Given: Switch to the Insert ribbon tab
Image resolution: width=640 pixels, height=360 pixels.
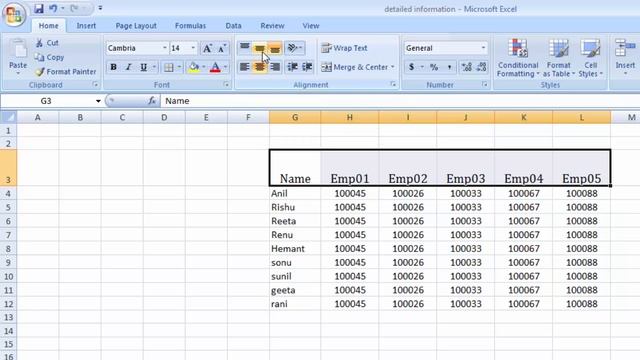Looking at the screenshot, I should pos(86,26).
